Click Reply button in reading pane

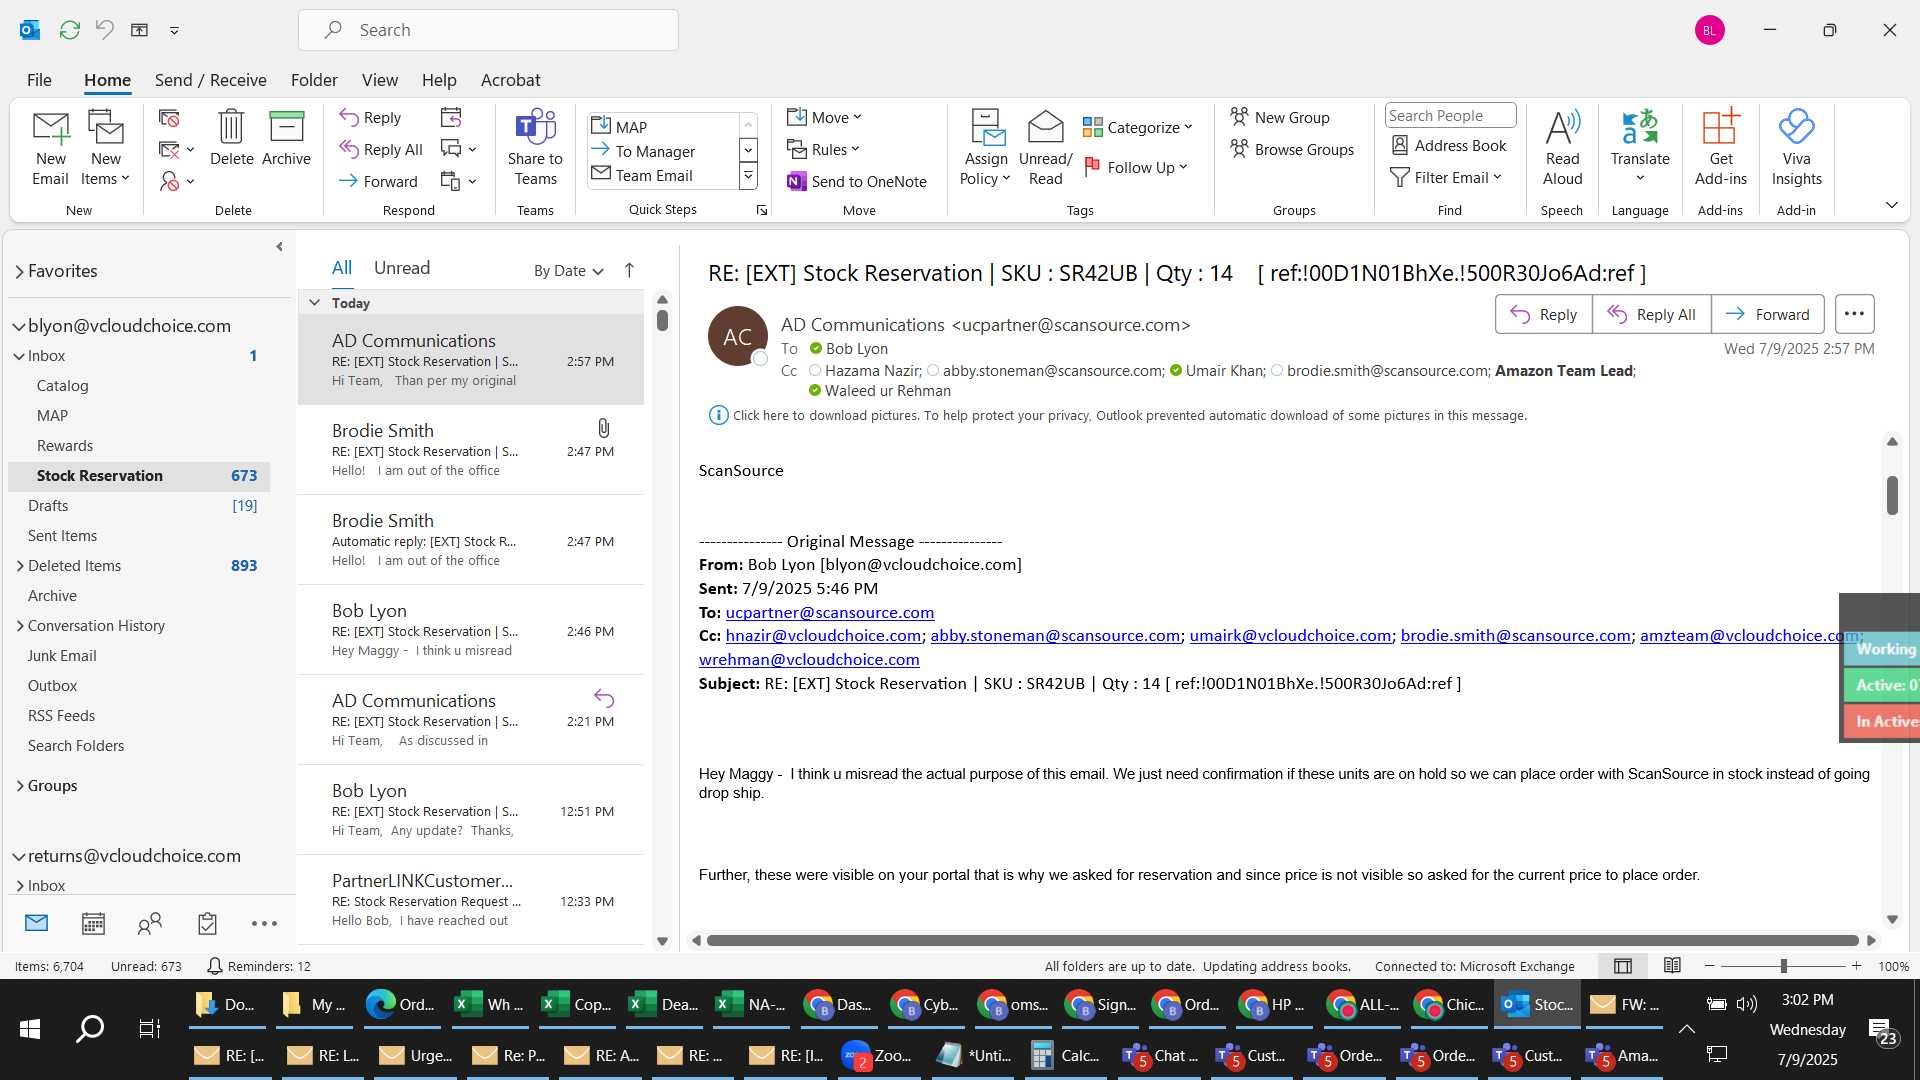pos(1544,314)
